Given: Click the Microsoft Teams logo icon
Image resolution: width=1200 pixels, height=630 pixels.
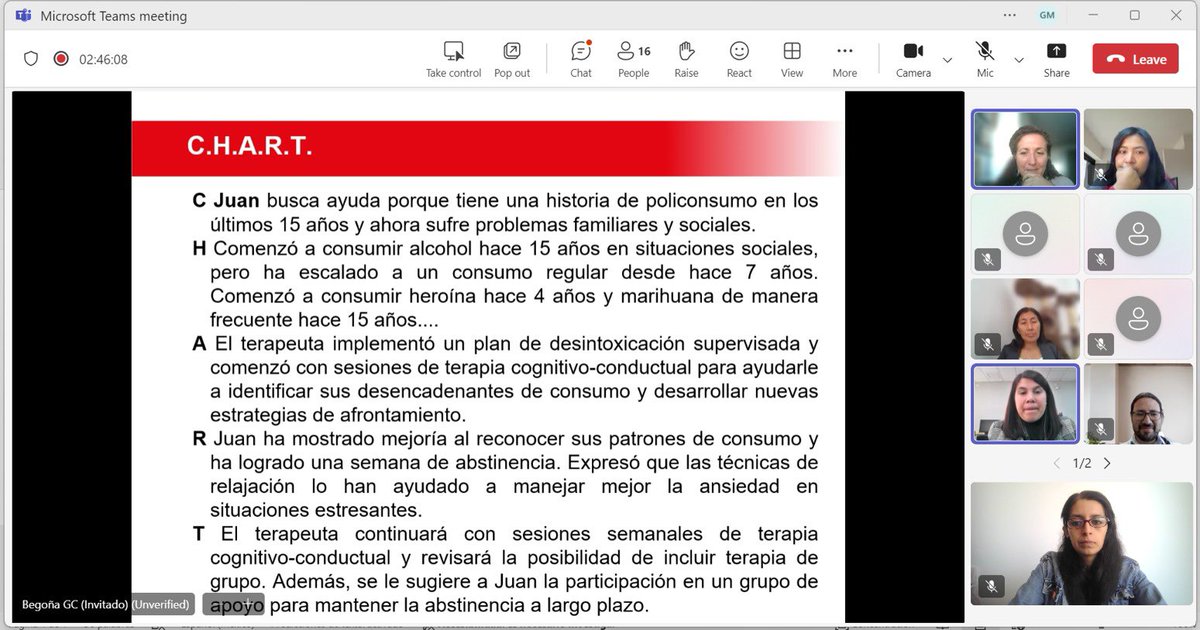Looking at the screenshot, I should [x=22, y=15].
